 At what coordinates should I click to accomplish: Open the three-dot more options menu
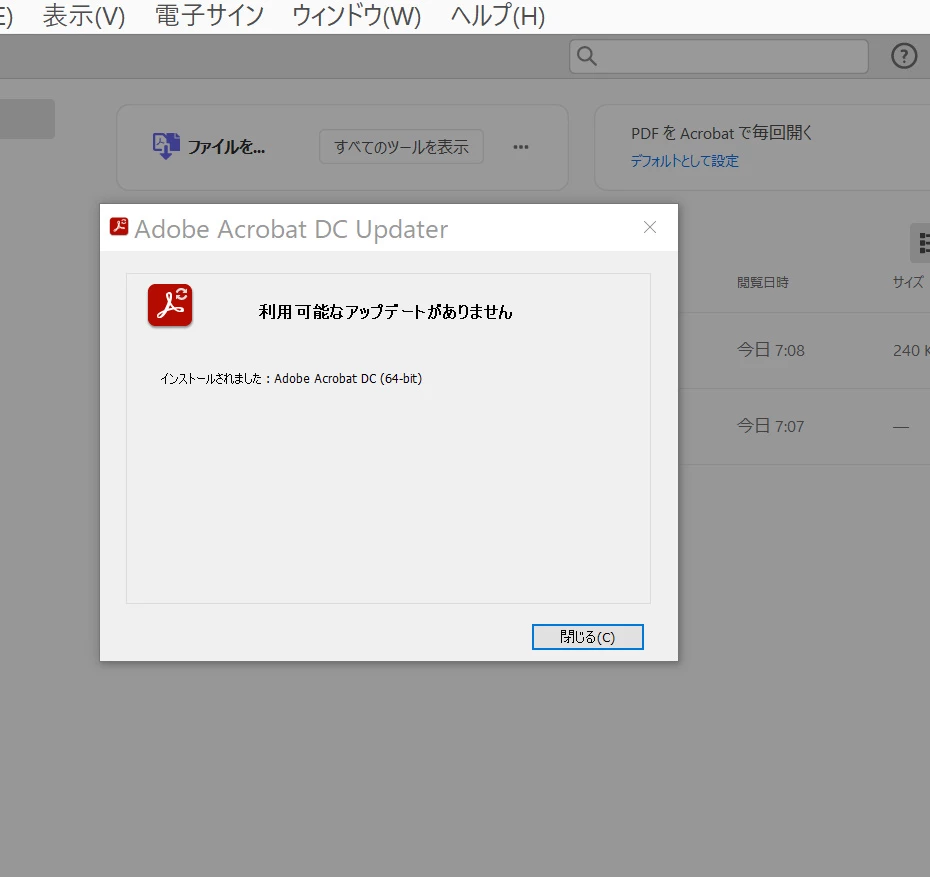coord(521,146)
